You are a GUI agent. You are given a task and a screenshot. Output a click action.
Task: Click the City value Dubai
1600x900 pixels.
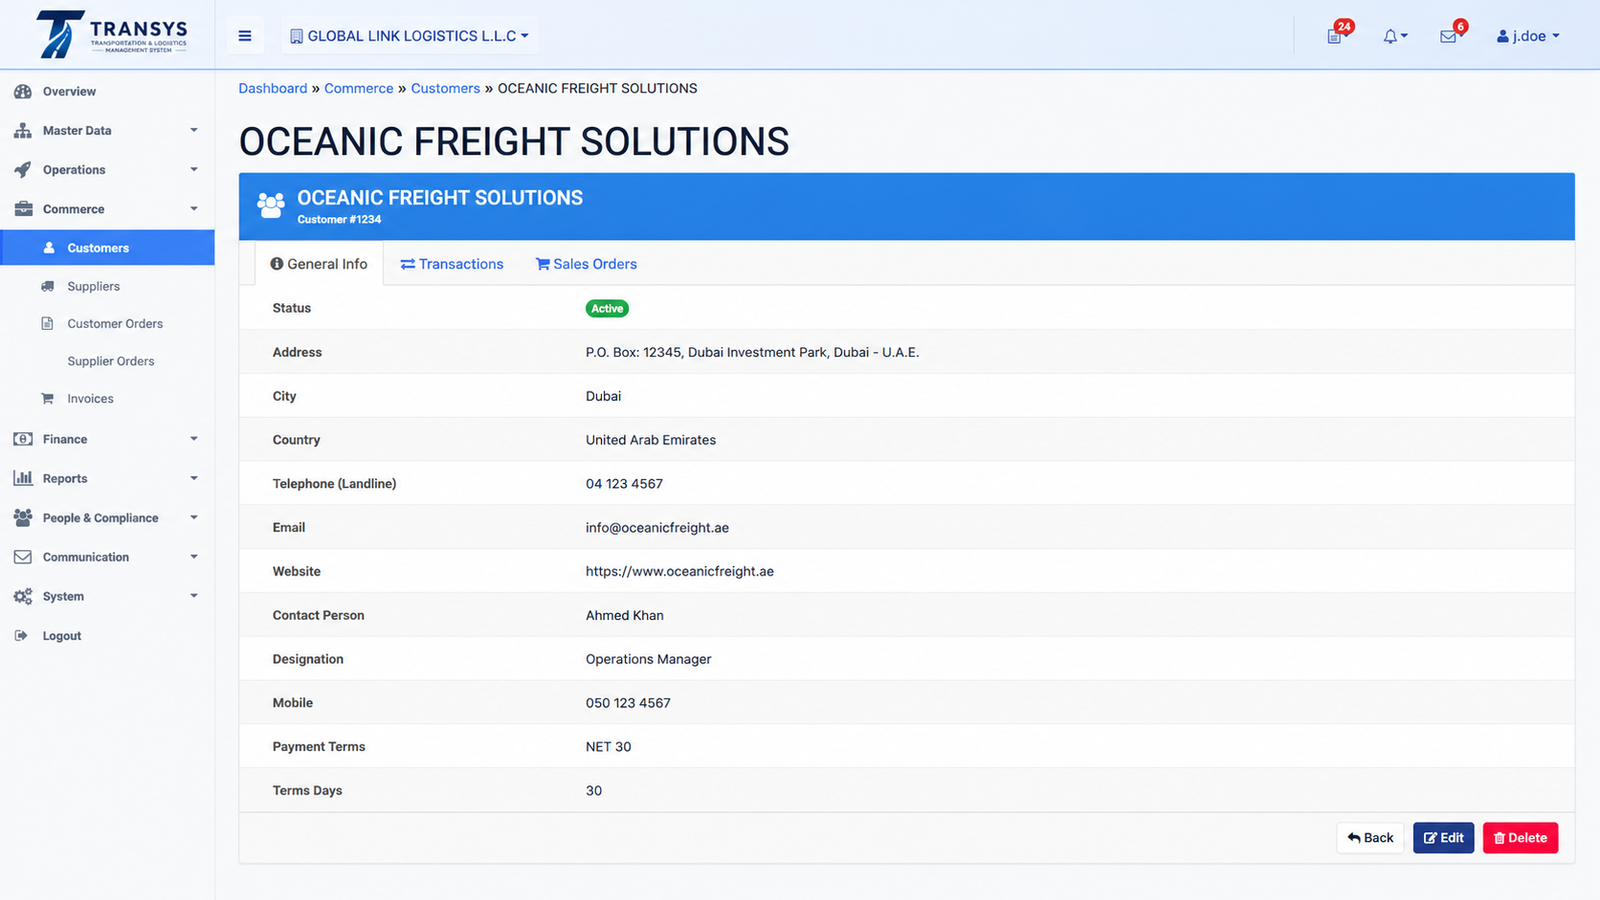click(603, 396)
